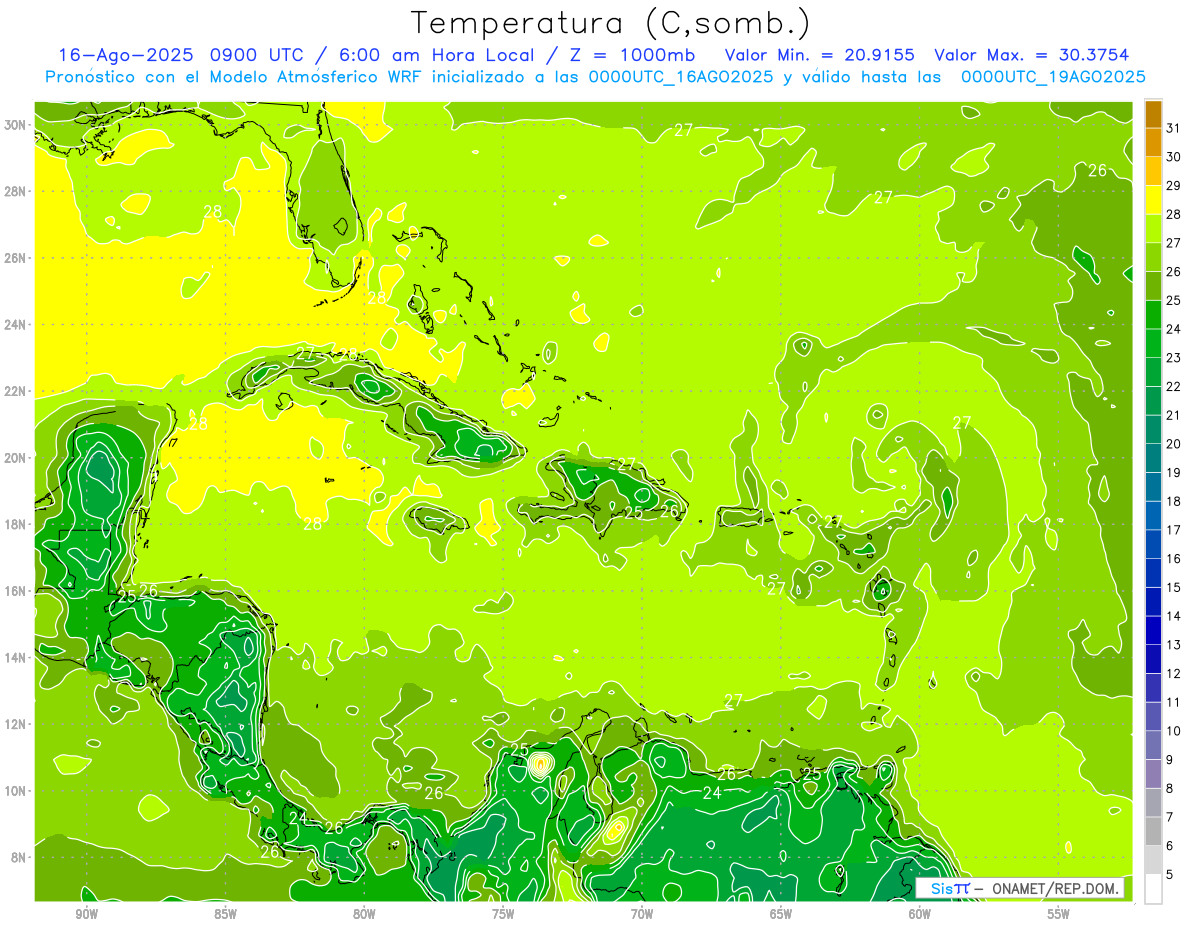The image size is (1200, 927).
Task: Click the 10N latitude axis label
Action: click(x=17, y=791)
